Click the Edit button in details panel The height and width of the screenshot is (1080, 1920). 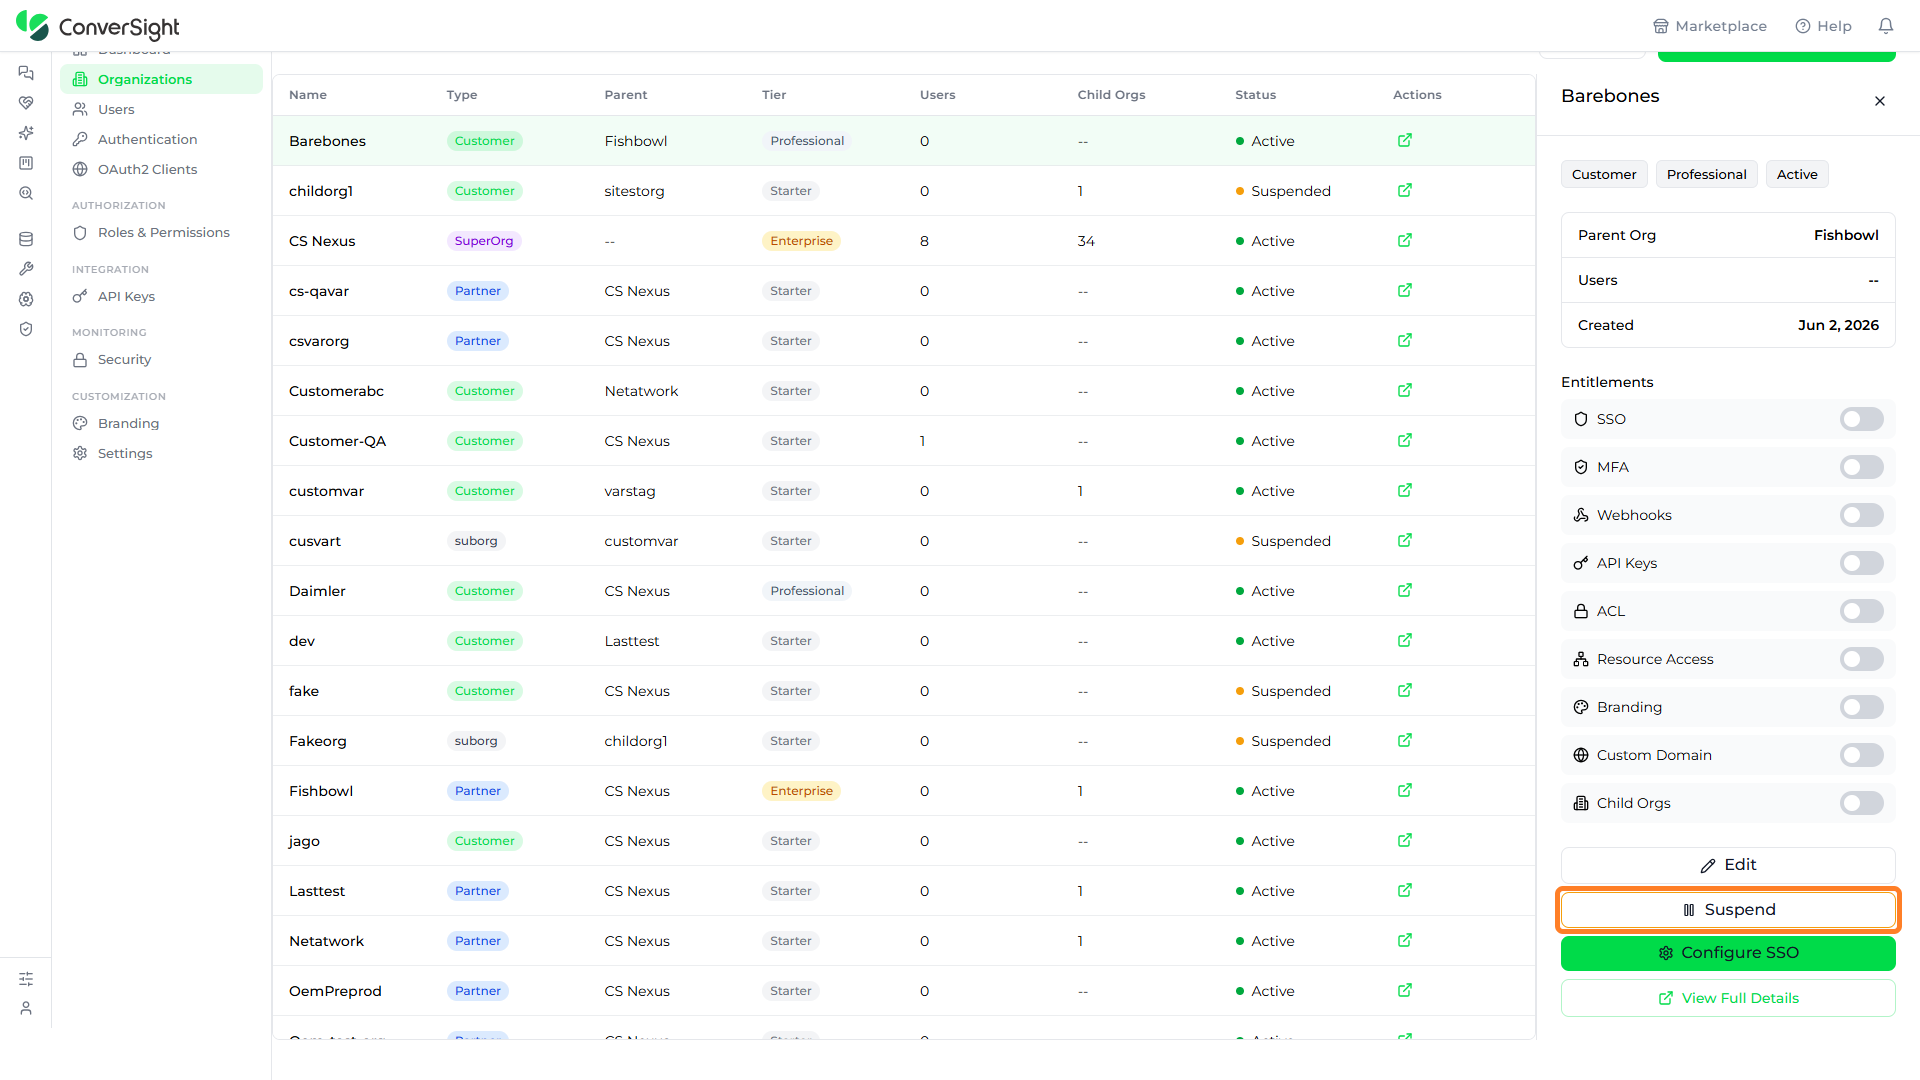[1728, 865]
